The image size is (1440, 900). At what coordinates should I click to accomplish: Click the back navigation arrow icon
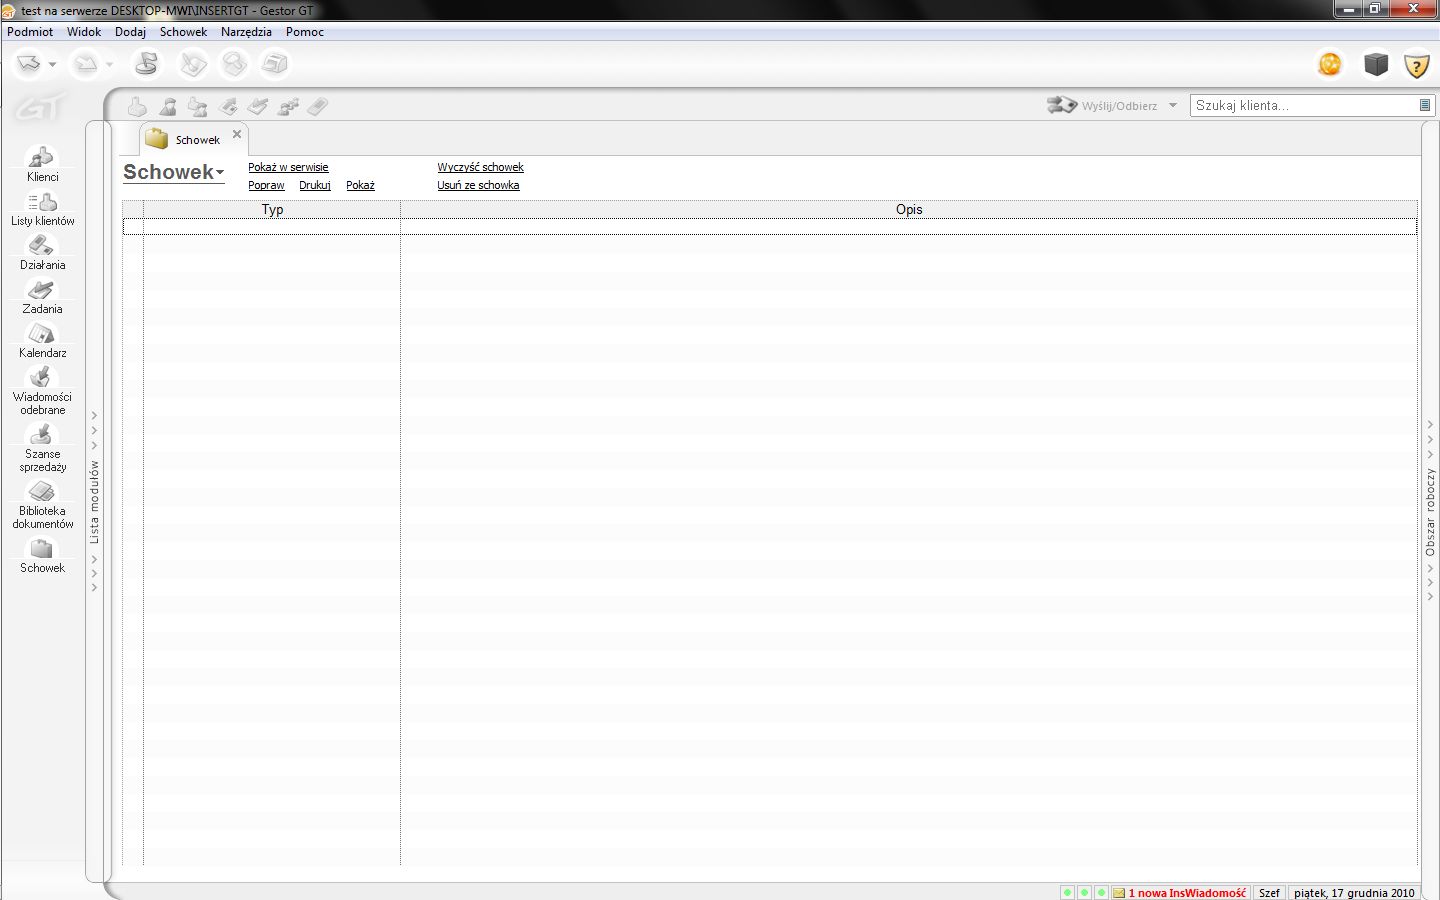pyautogui.click(x=29, y=64)
